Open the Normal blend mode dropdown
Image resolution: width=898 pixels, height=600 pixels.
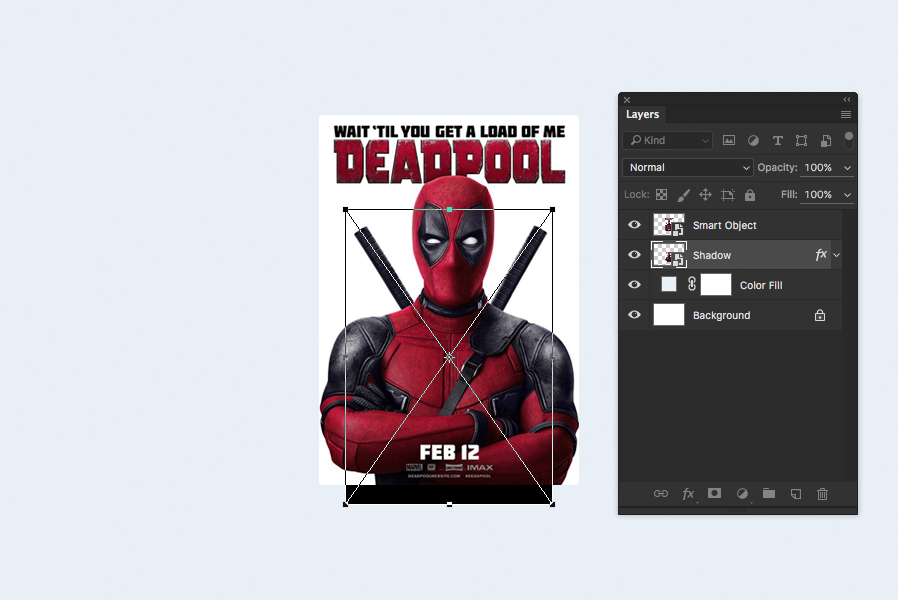(x=687, y=167)
